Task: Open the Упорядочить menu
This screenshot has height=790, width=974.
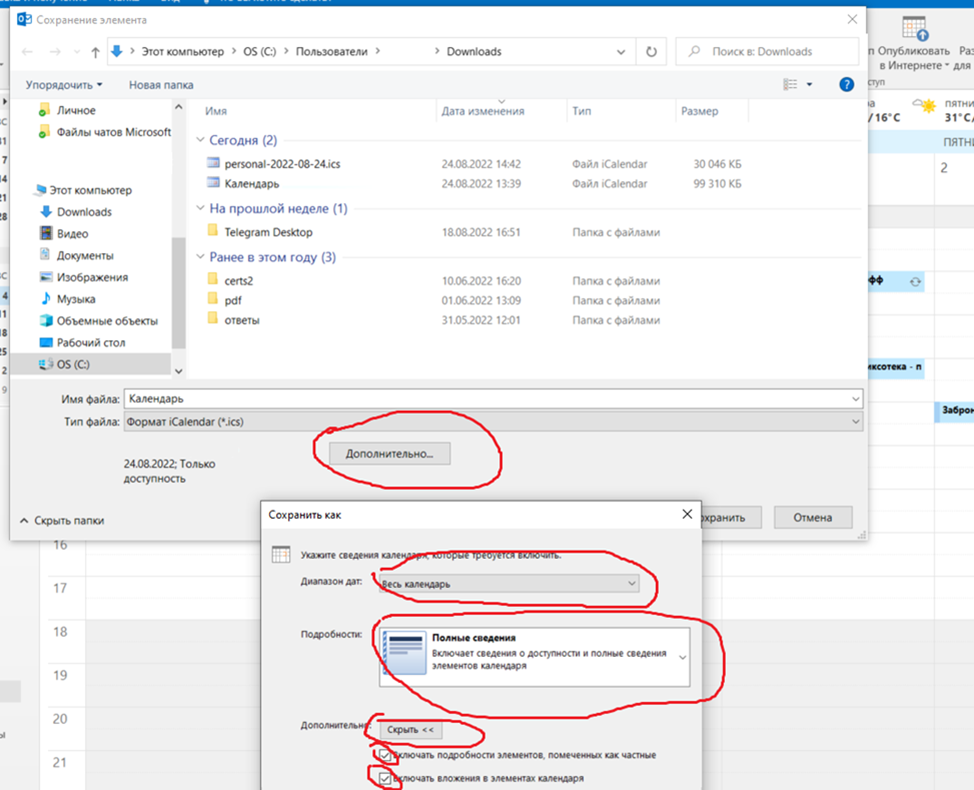Action: (63, 85)
